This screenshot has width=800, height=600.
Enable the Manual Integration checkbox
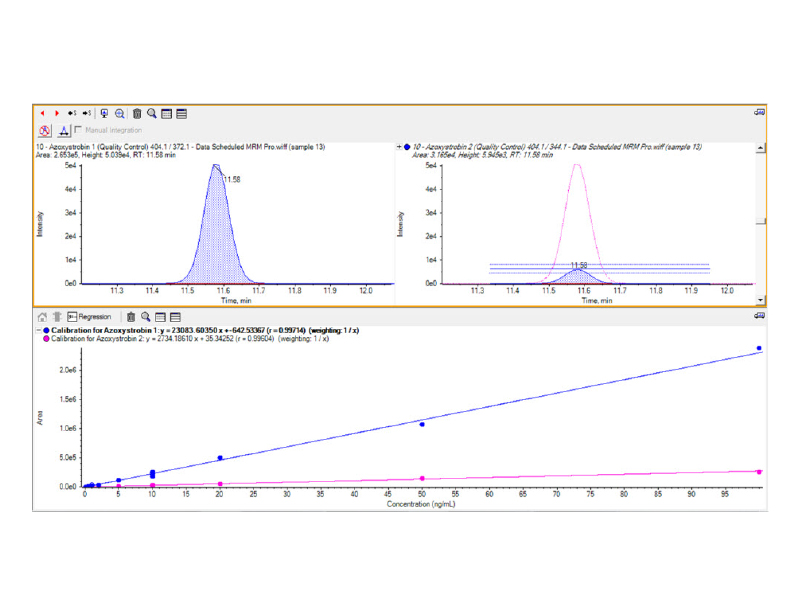(79, 130)
